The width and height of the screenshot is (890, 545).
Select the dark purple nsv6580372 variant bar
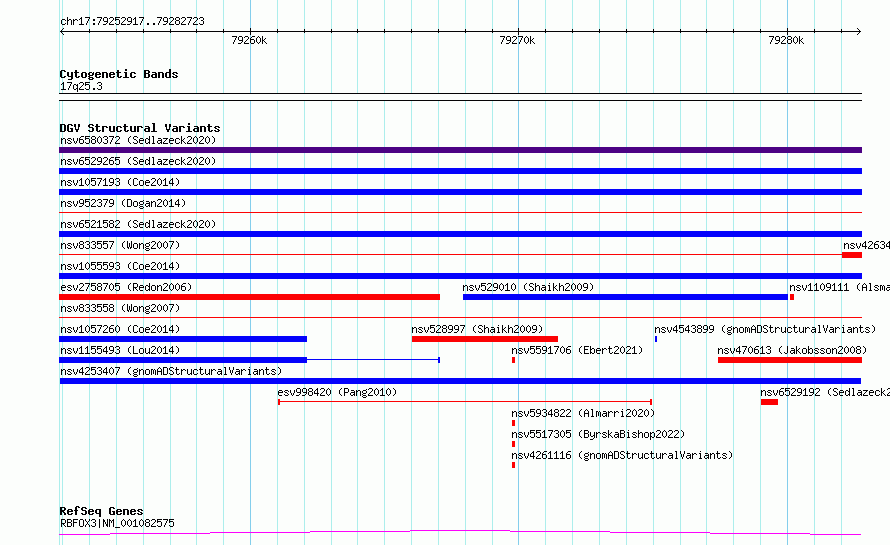click(x=460, y=150)
